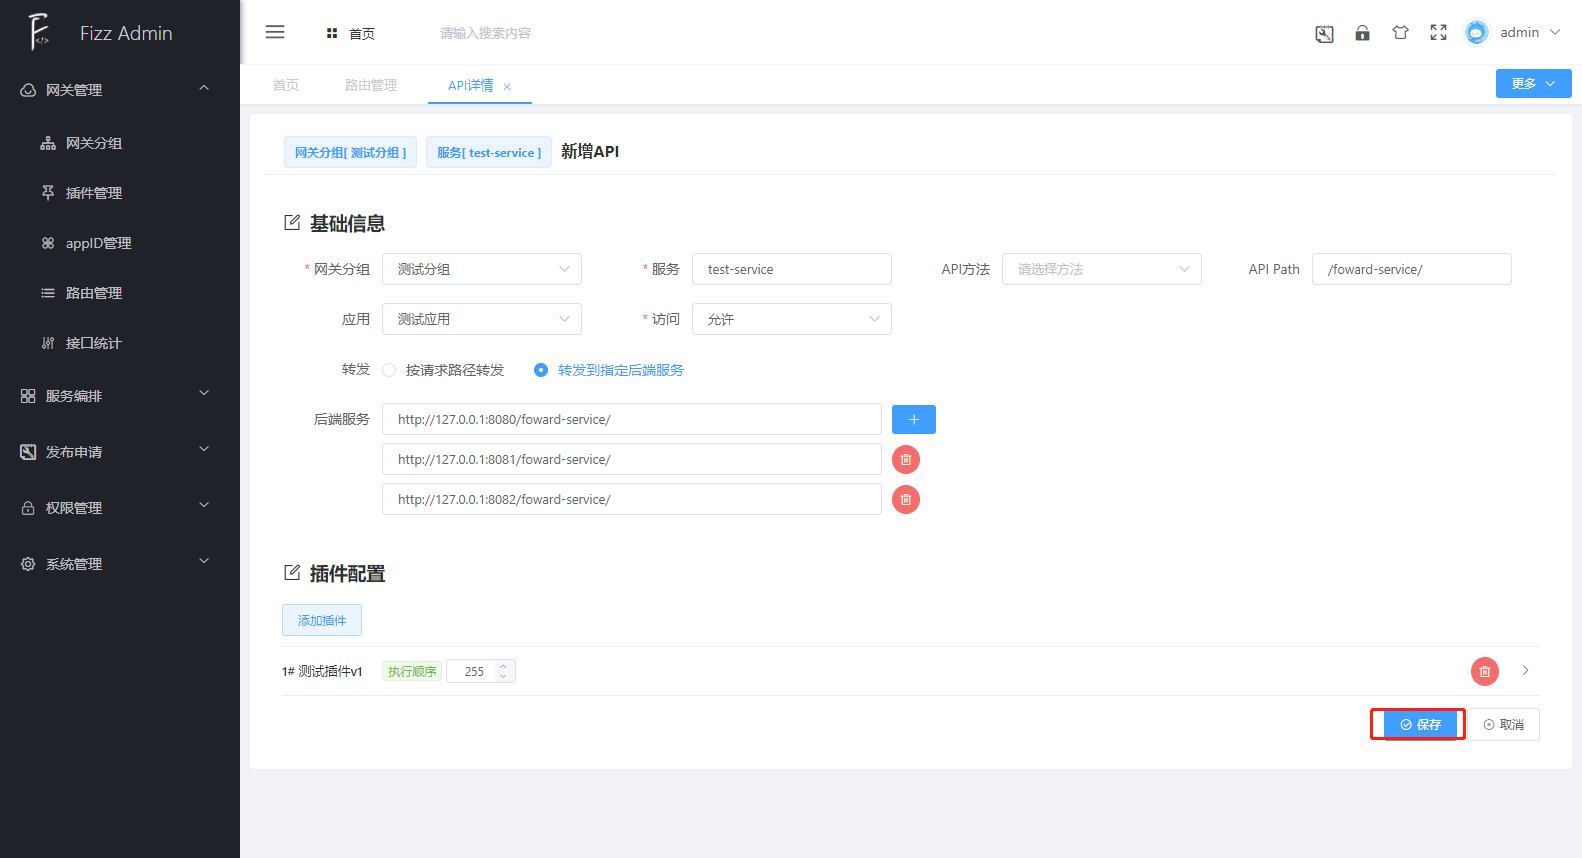Collapse the 网关管理 menu chevron

pos(204,88)
